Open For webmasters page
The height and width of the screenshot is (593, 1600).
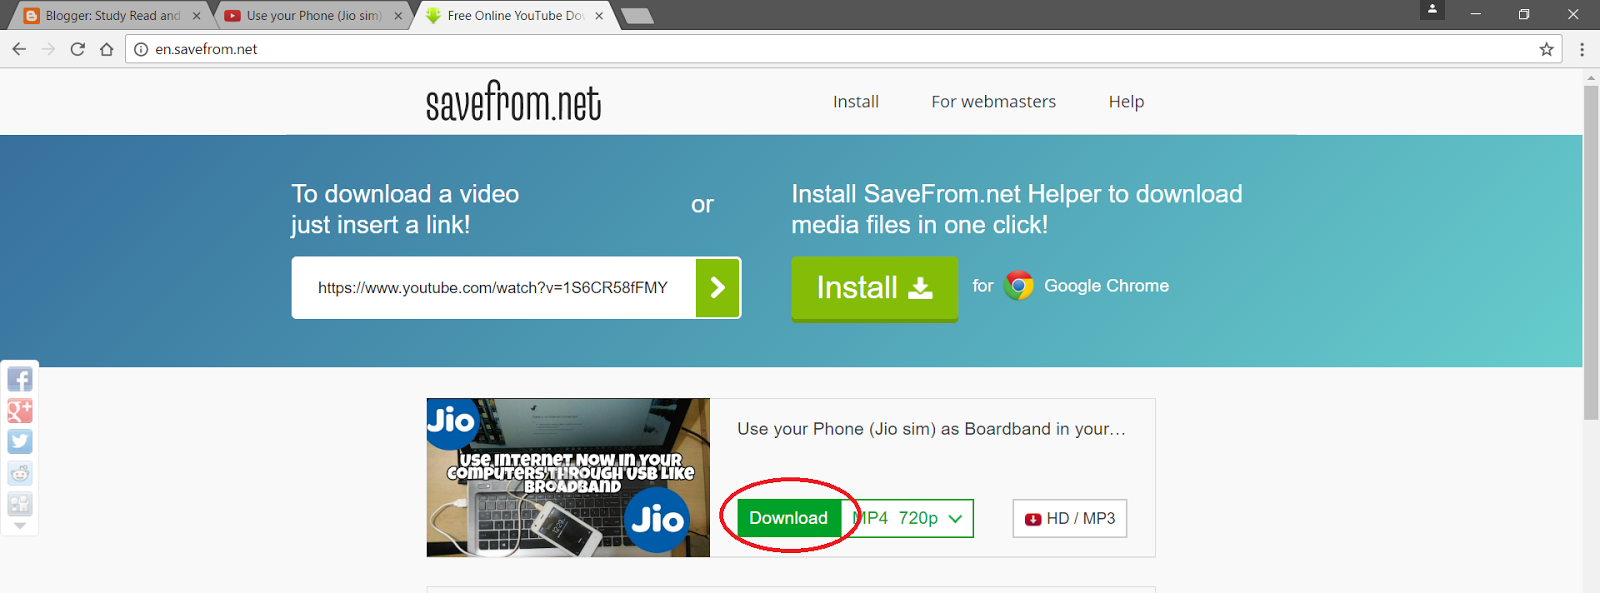(993, 102)
